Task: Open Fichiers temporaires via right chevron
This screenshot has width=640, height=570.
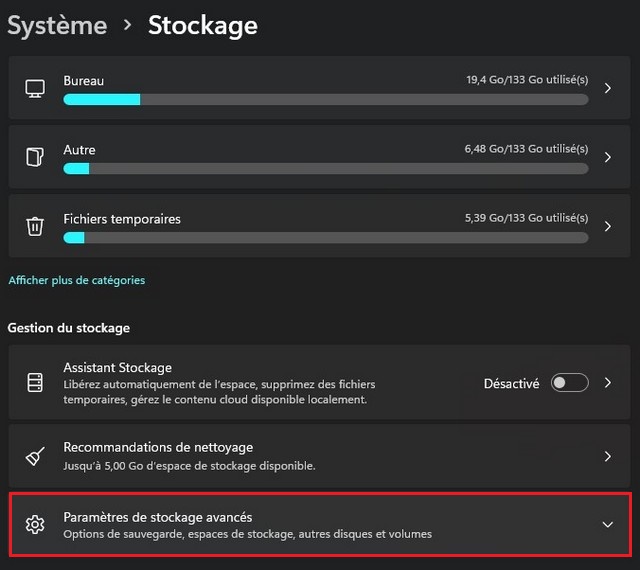Action: pyautogui.click(x=608, y=226)
